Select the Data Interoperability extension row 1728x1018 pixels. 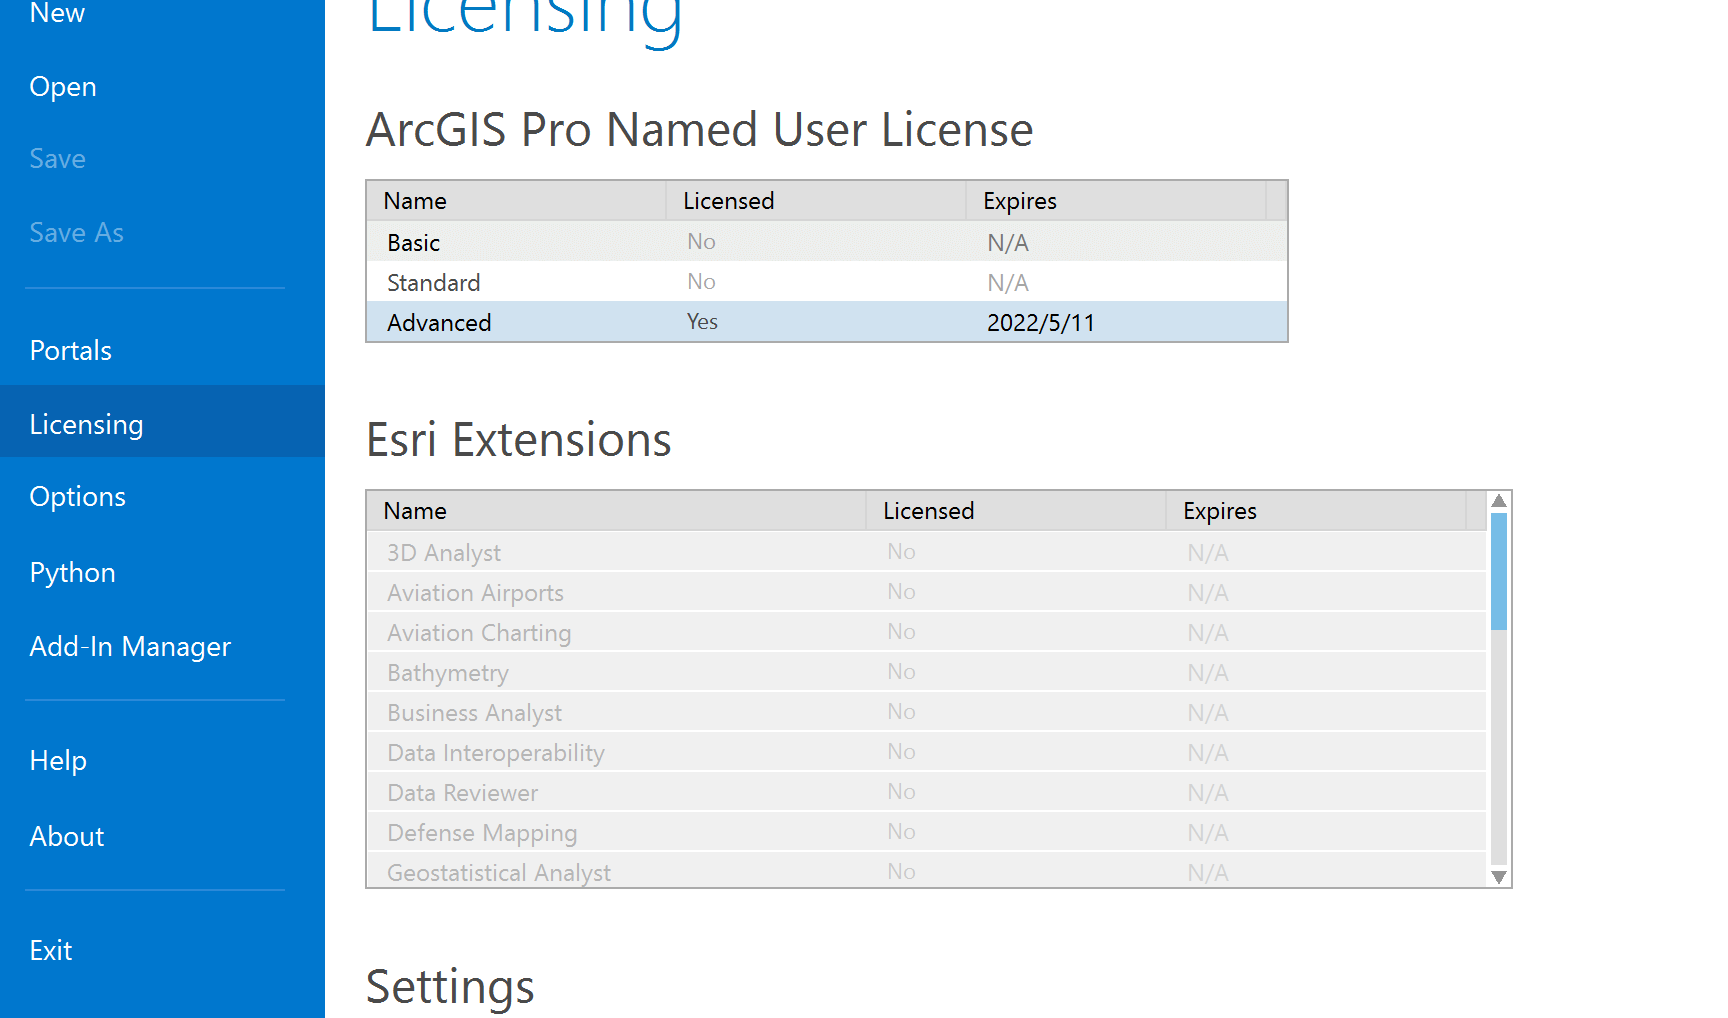coord(926,753)
